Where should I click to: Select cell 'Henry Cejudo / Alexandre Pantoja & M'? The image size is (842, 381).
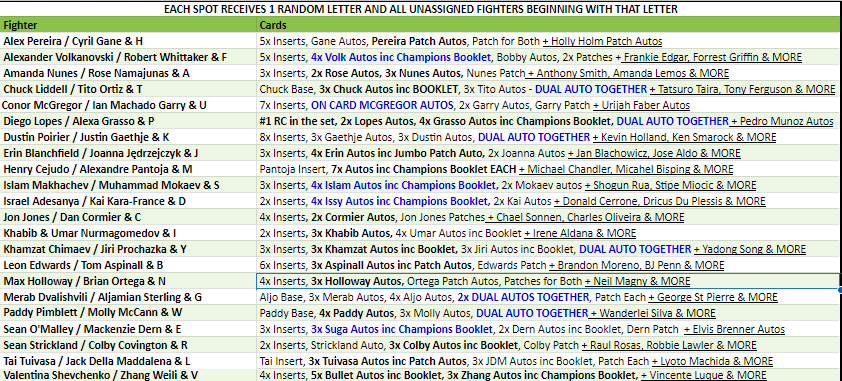129,169
